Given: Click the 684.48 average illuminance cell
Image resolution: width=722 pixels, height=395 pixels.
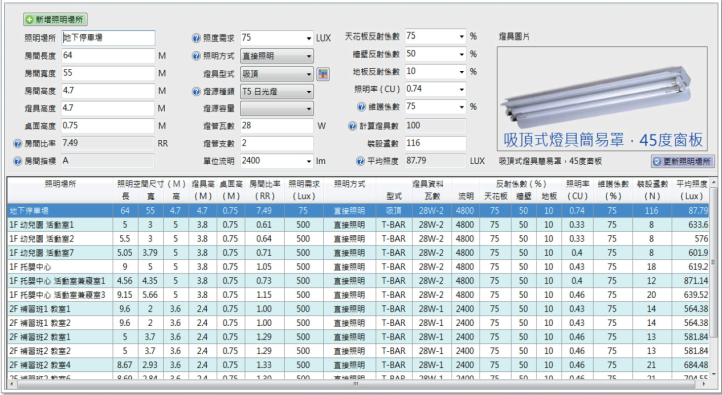Looking at the screenshot, I should point(691,365).
